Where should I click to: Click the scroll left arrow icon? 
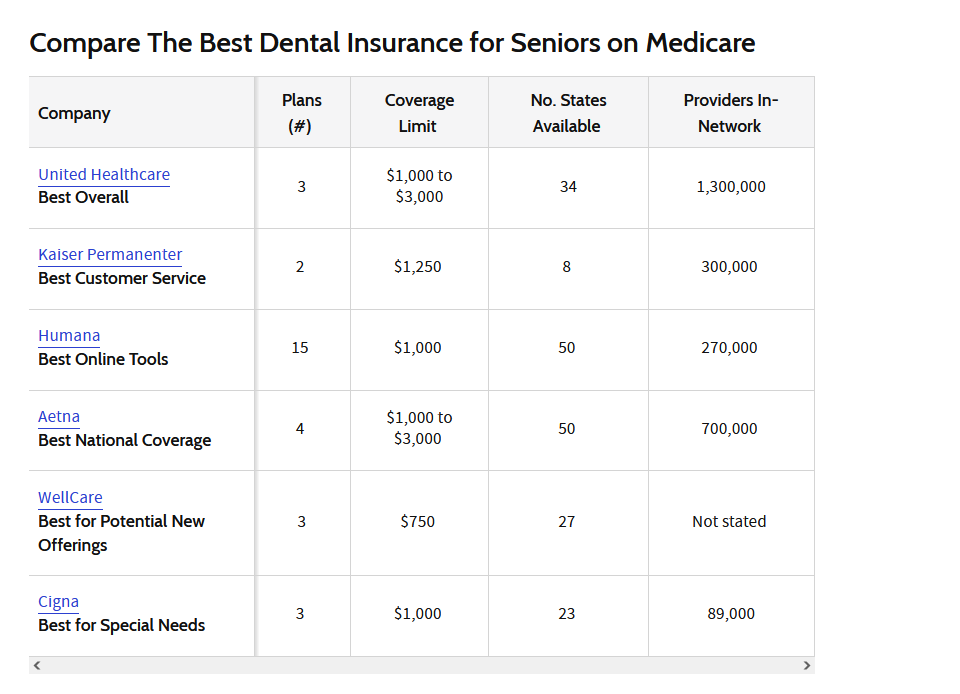pos(37,665)
